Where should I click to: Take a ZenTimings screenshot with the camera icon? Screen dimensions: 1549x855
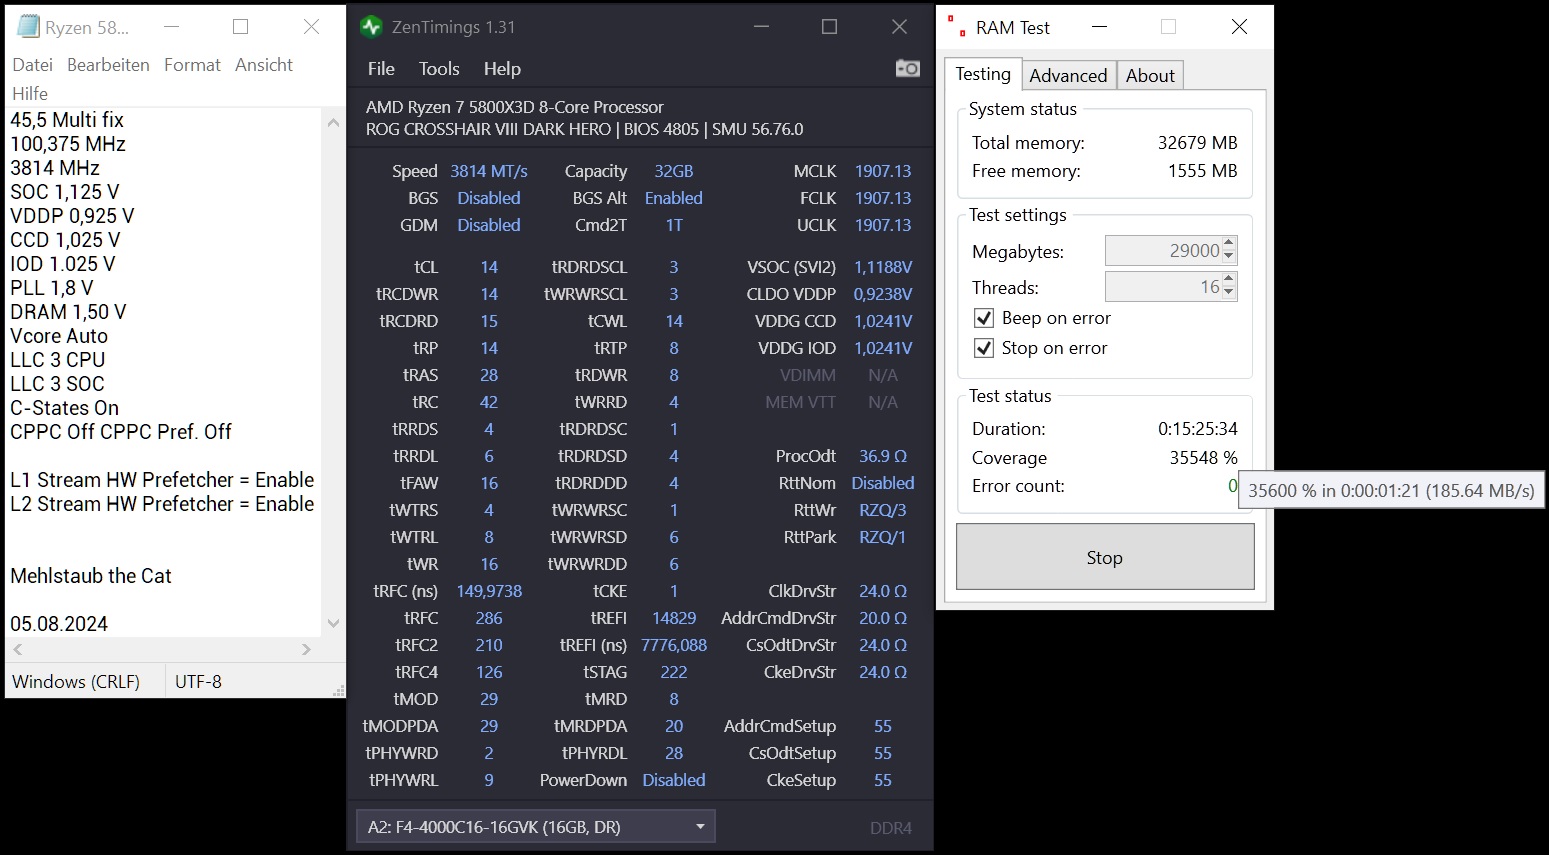(x=908, y=68)
